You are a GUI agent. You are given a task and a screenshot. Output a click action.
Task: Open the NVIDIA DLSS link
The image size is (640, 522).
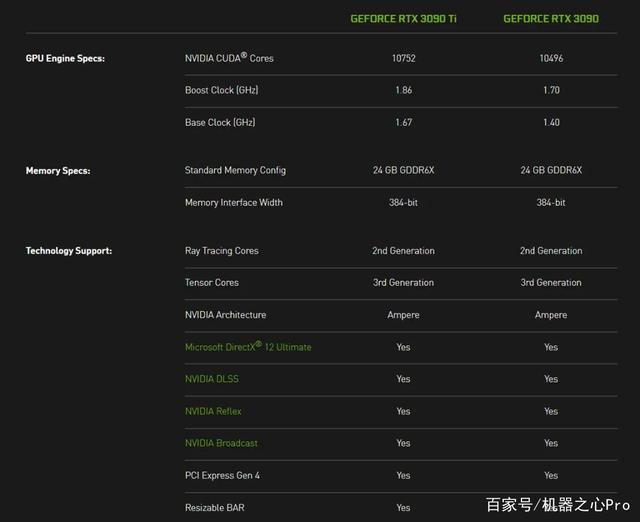212,379
